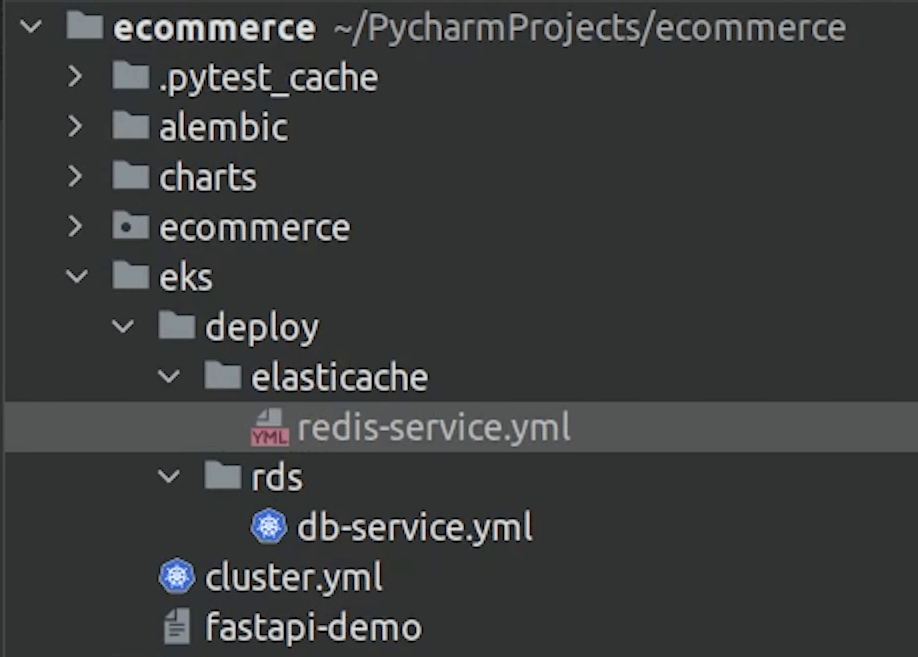The width and height of the screenshot is (918, 657).
Task: Click the folder icon next to charts
Action: coord(131,177)
